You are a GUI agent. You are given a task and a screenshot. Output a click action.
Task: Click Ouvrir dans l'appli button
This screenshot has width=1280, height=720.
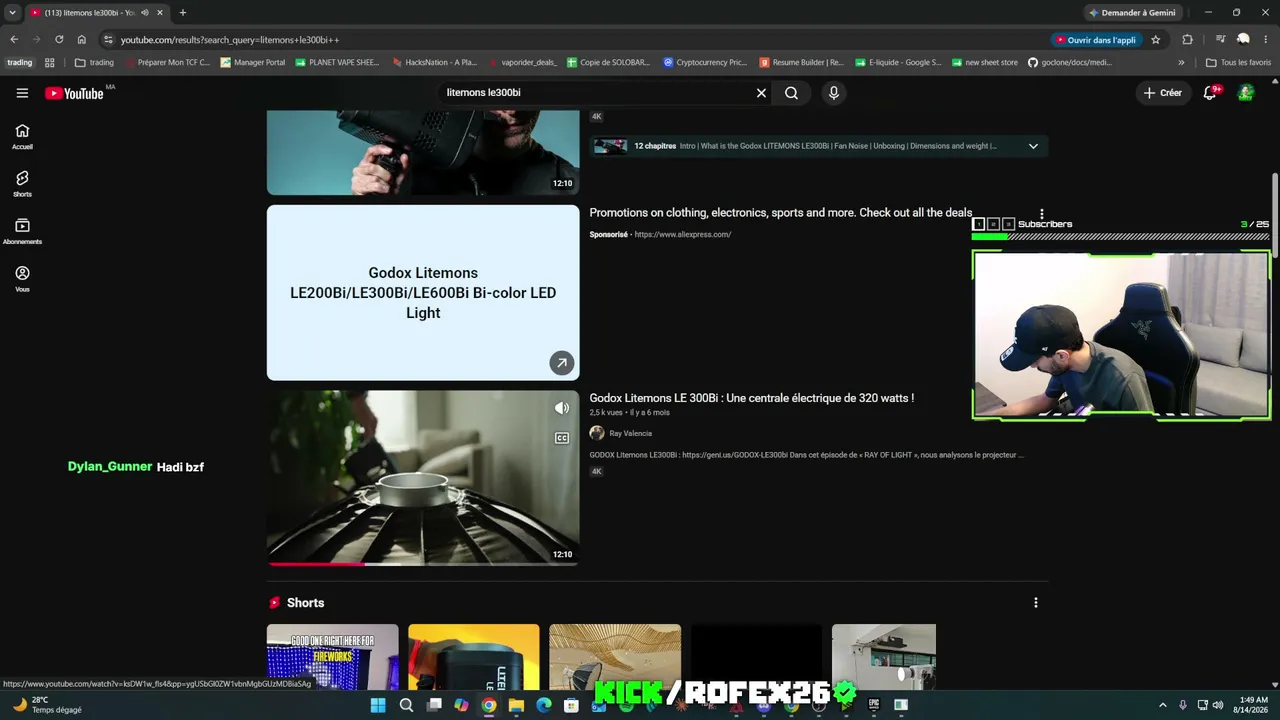point(1096,40)
